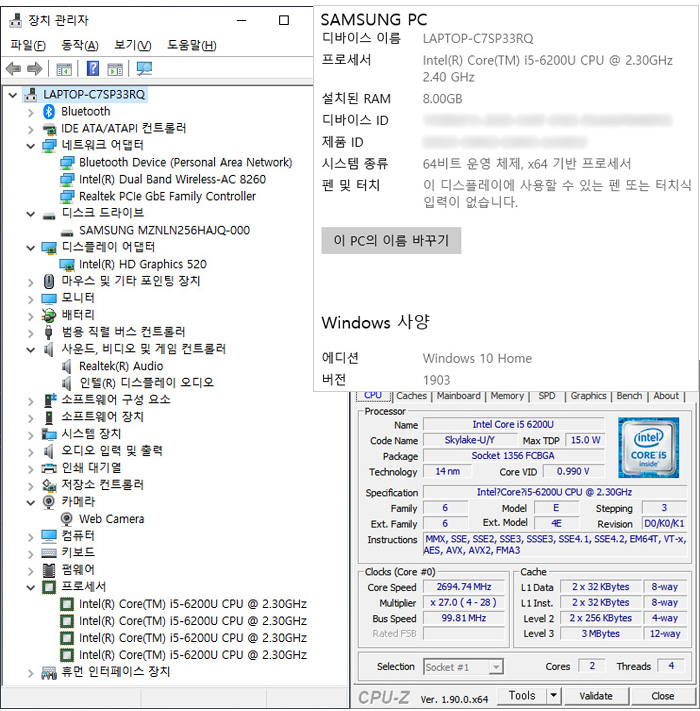Click the Intel Core i5 logo in CPU-Z
The width and height of the screenshot is (700, 711).
point(648,448)
